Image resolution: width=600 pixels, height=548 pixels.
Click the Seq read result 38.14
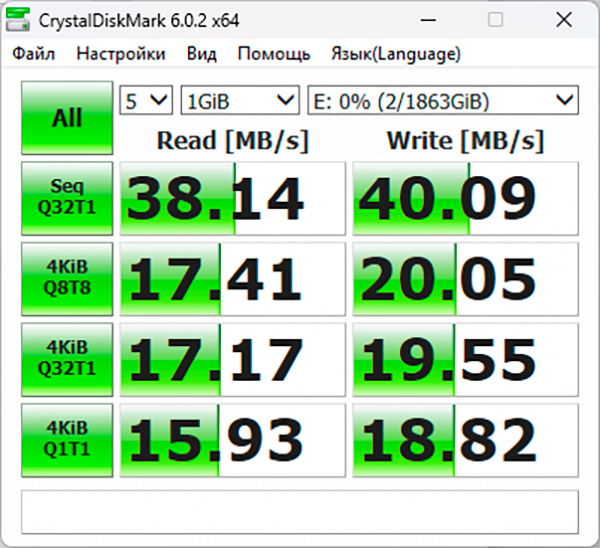(x=233, y=198)
